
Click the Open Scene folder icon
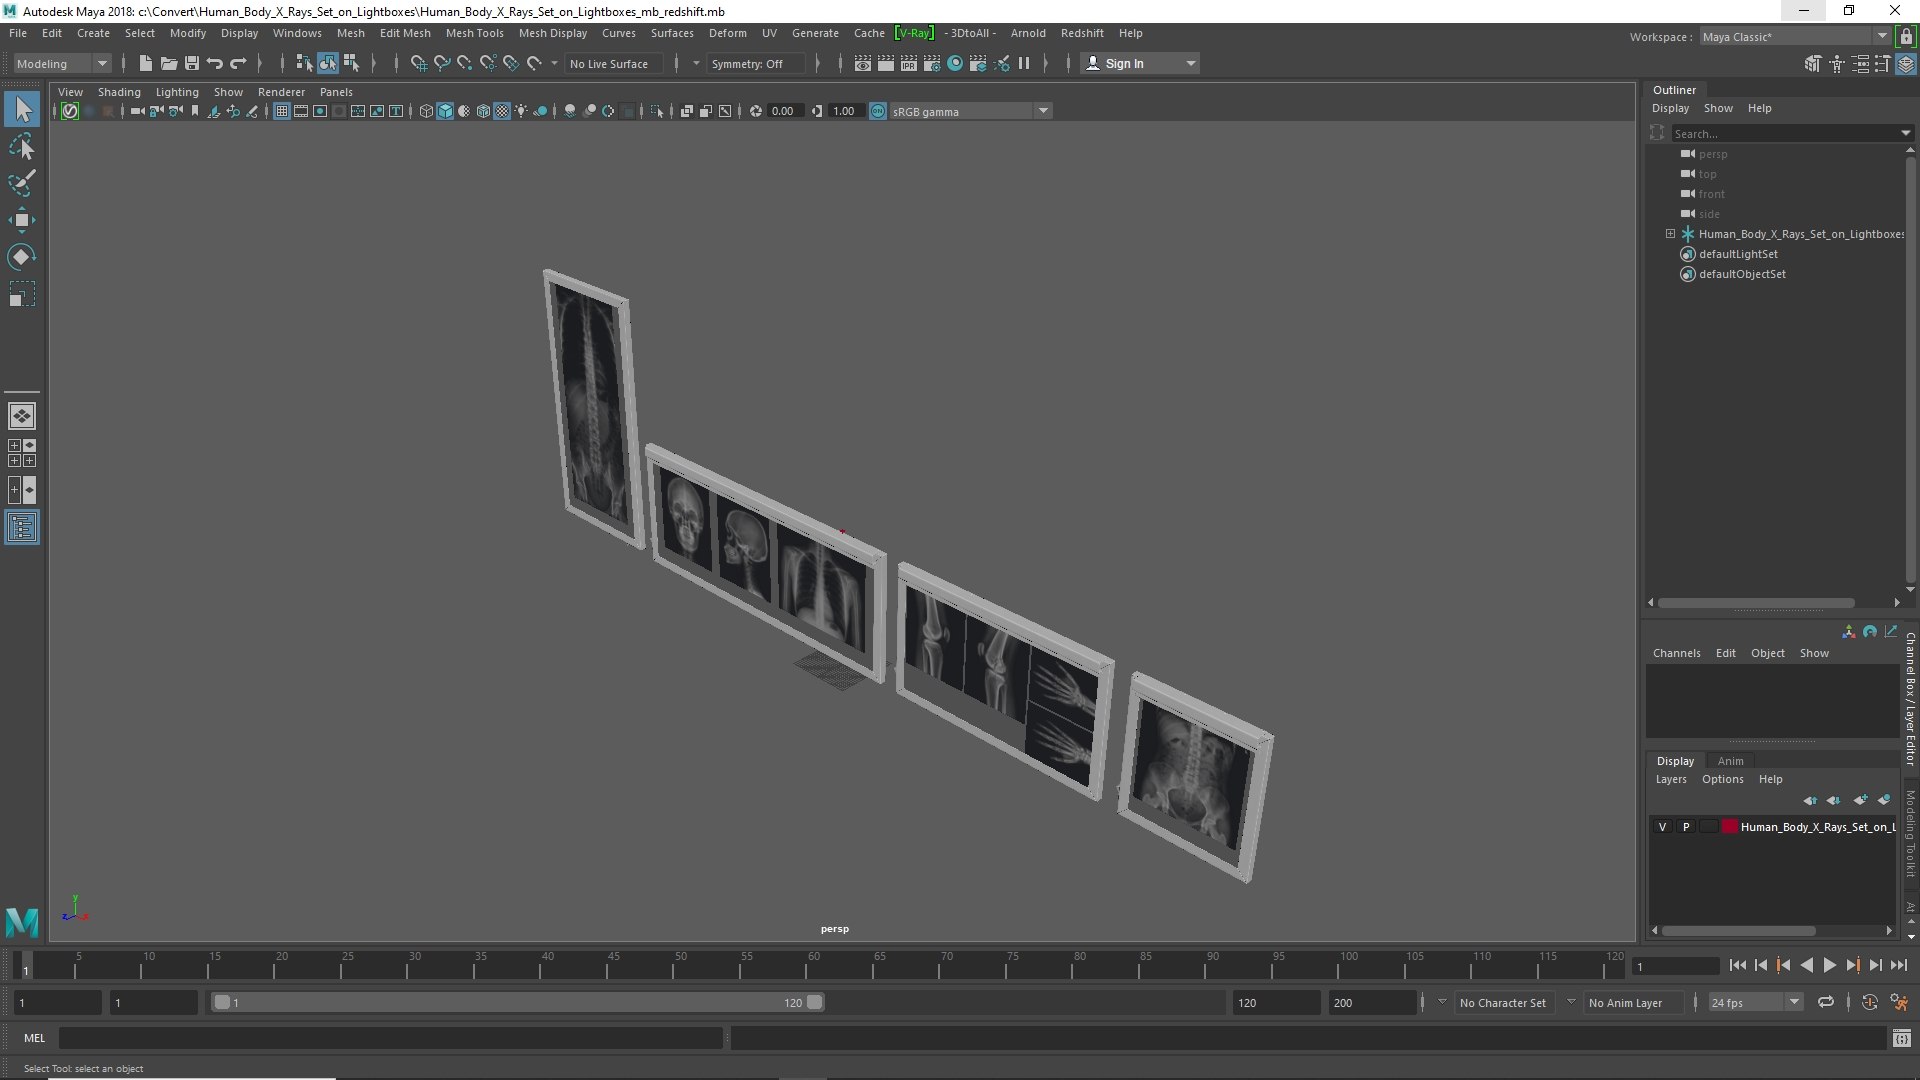pos(169,63)
